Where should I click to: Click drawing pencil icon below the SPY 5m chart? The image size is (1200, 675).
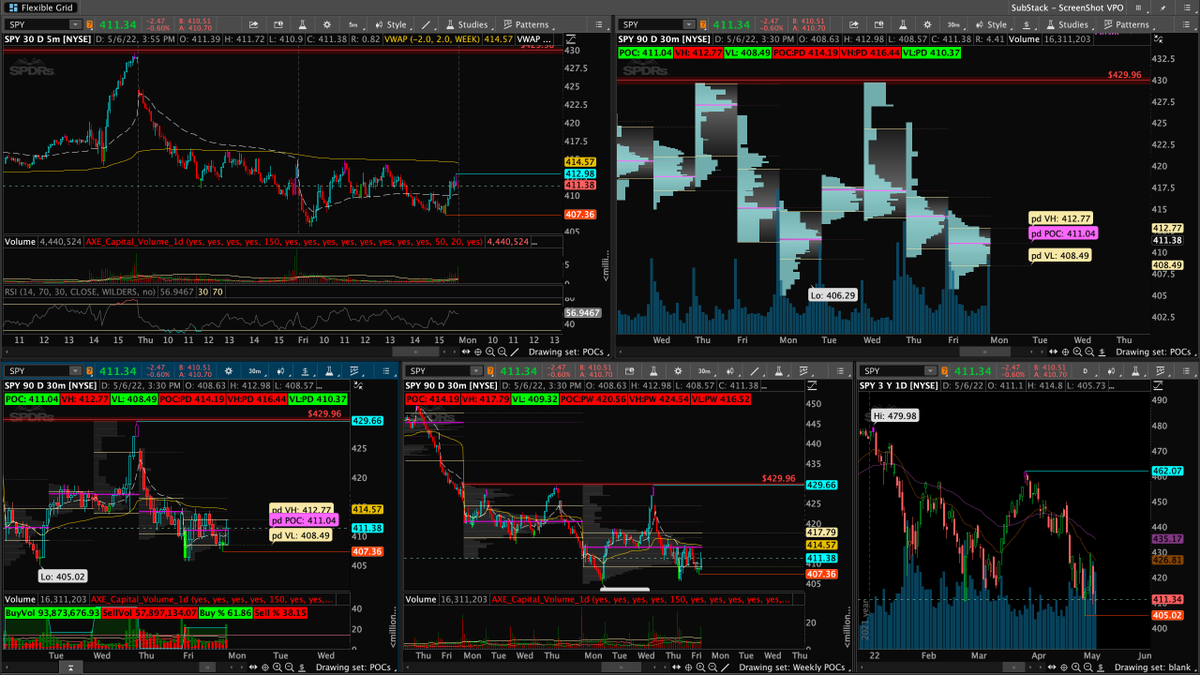[x=514, y=352]
